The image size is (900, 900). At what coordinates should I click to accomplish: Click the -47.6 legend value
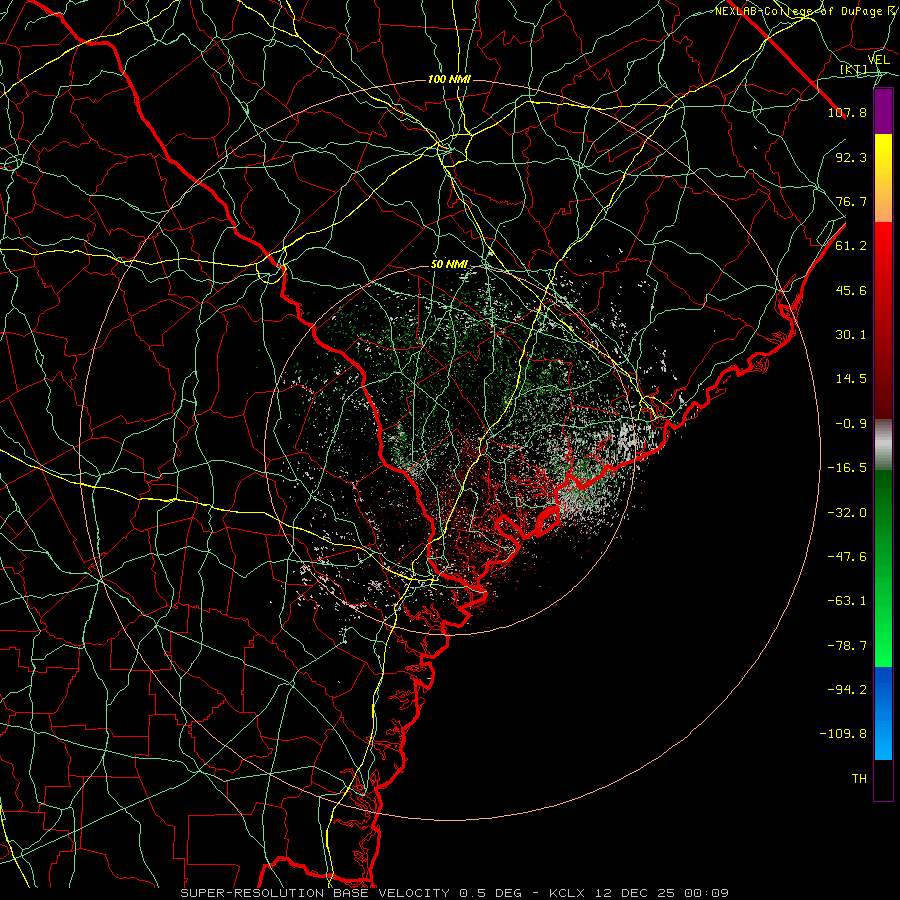click(847, 557)
